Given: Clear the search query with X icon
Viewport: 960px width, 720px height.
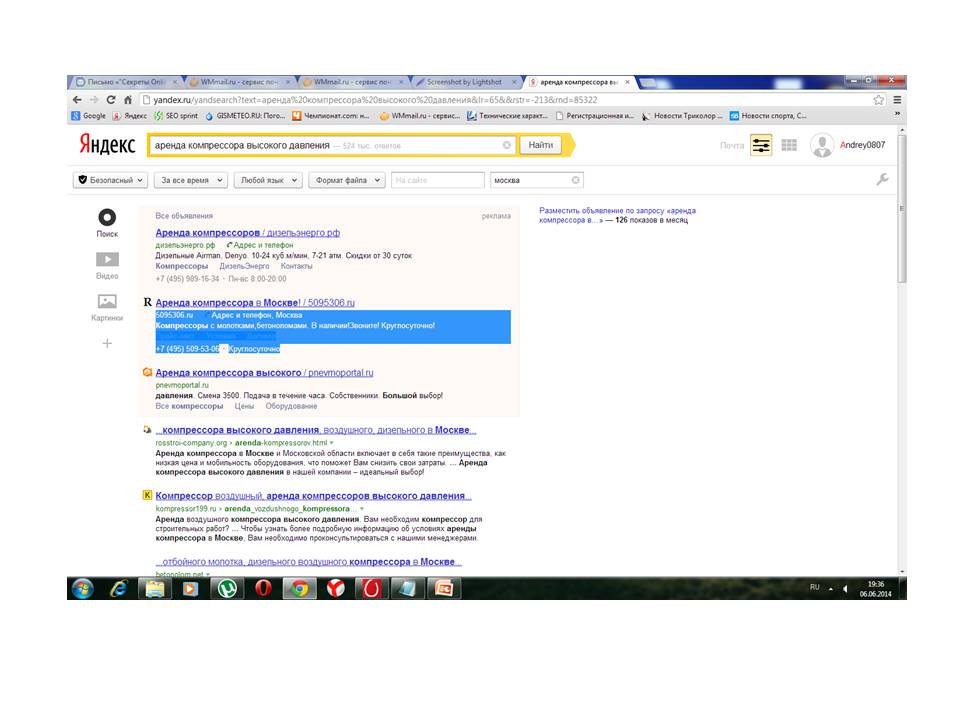Looking at the screenshot, I should [506, 145].
